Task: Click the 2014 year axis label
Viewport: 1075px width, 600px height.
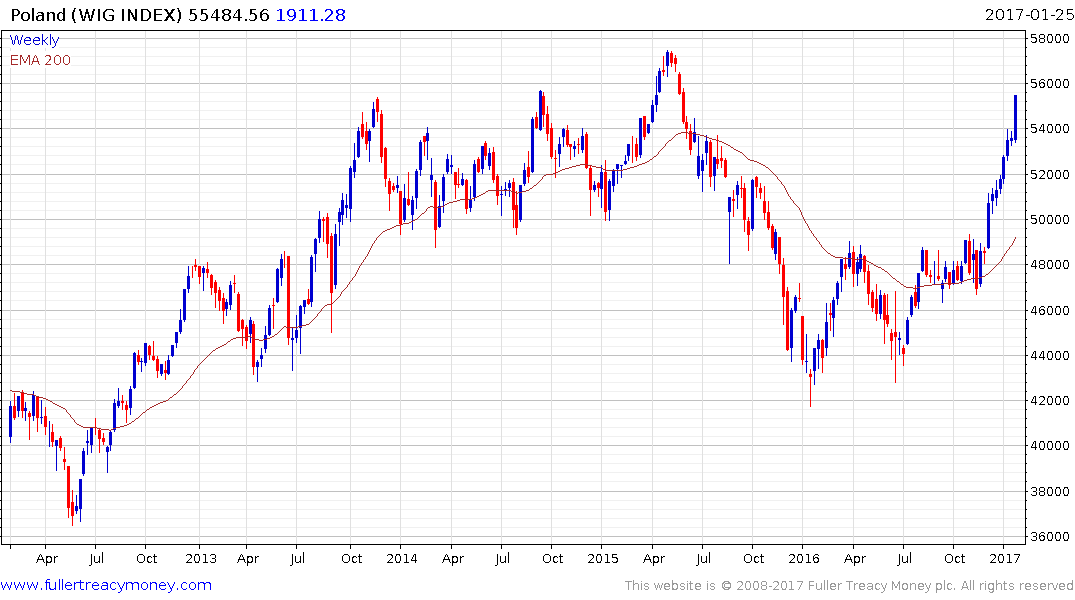Action: [402, 558]
